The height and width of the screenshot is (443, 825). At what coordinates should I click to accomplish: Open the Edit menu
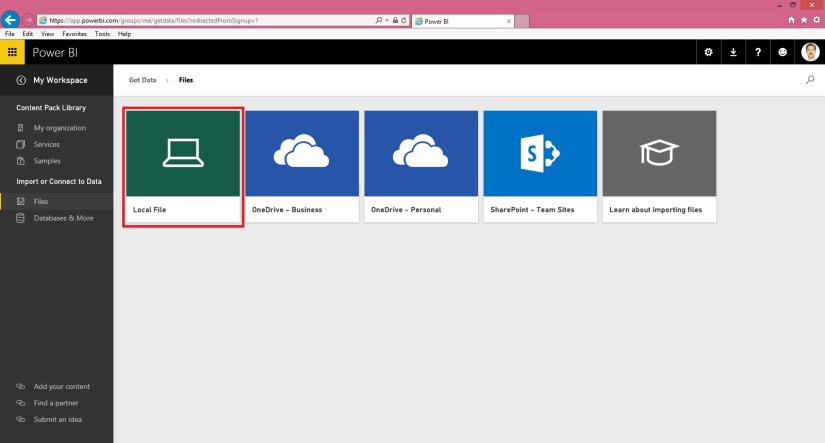[x=27, y=34]
